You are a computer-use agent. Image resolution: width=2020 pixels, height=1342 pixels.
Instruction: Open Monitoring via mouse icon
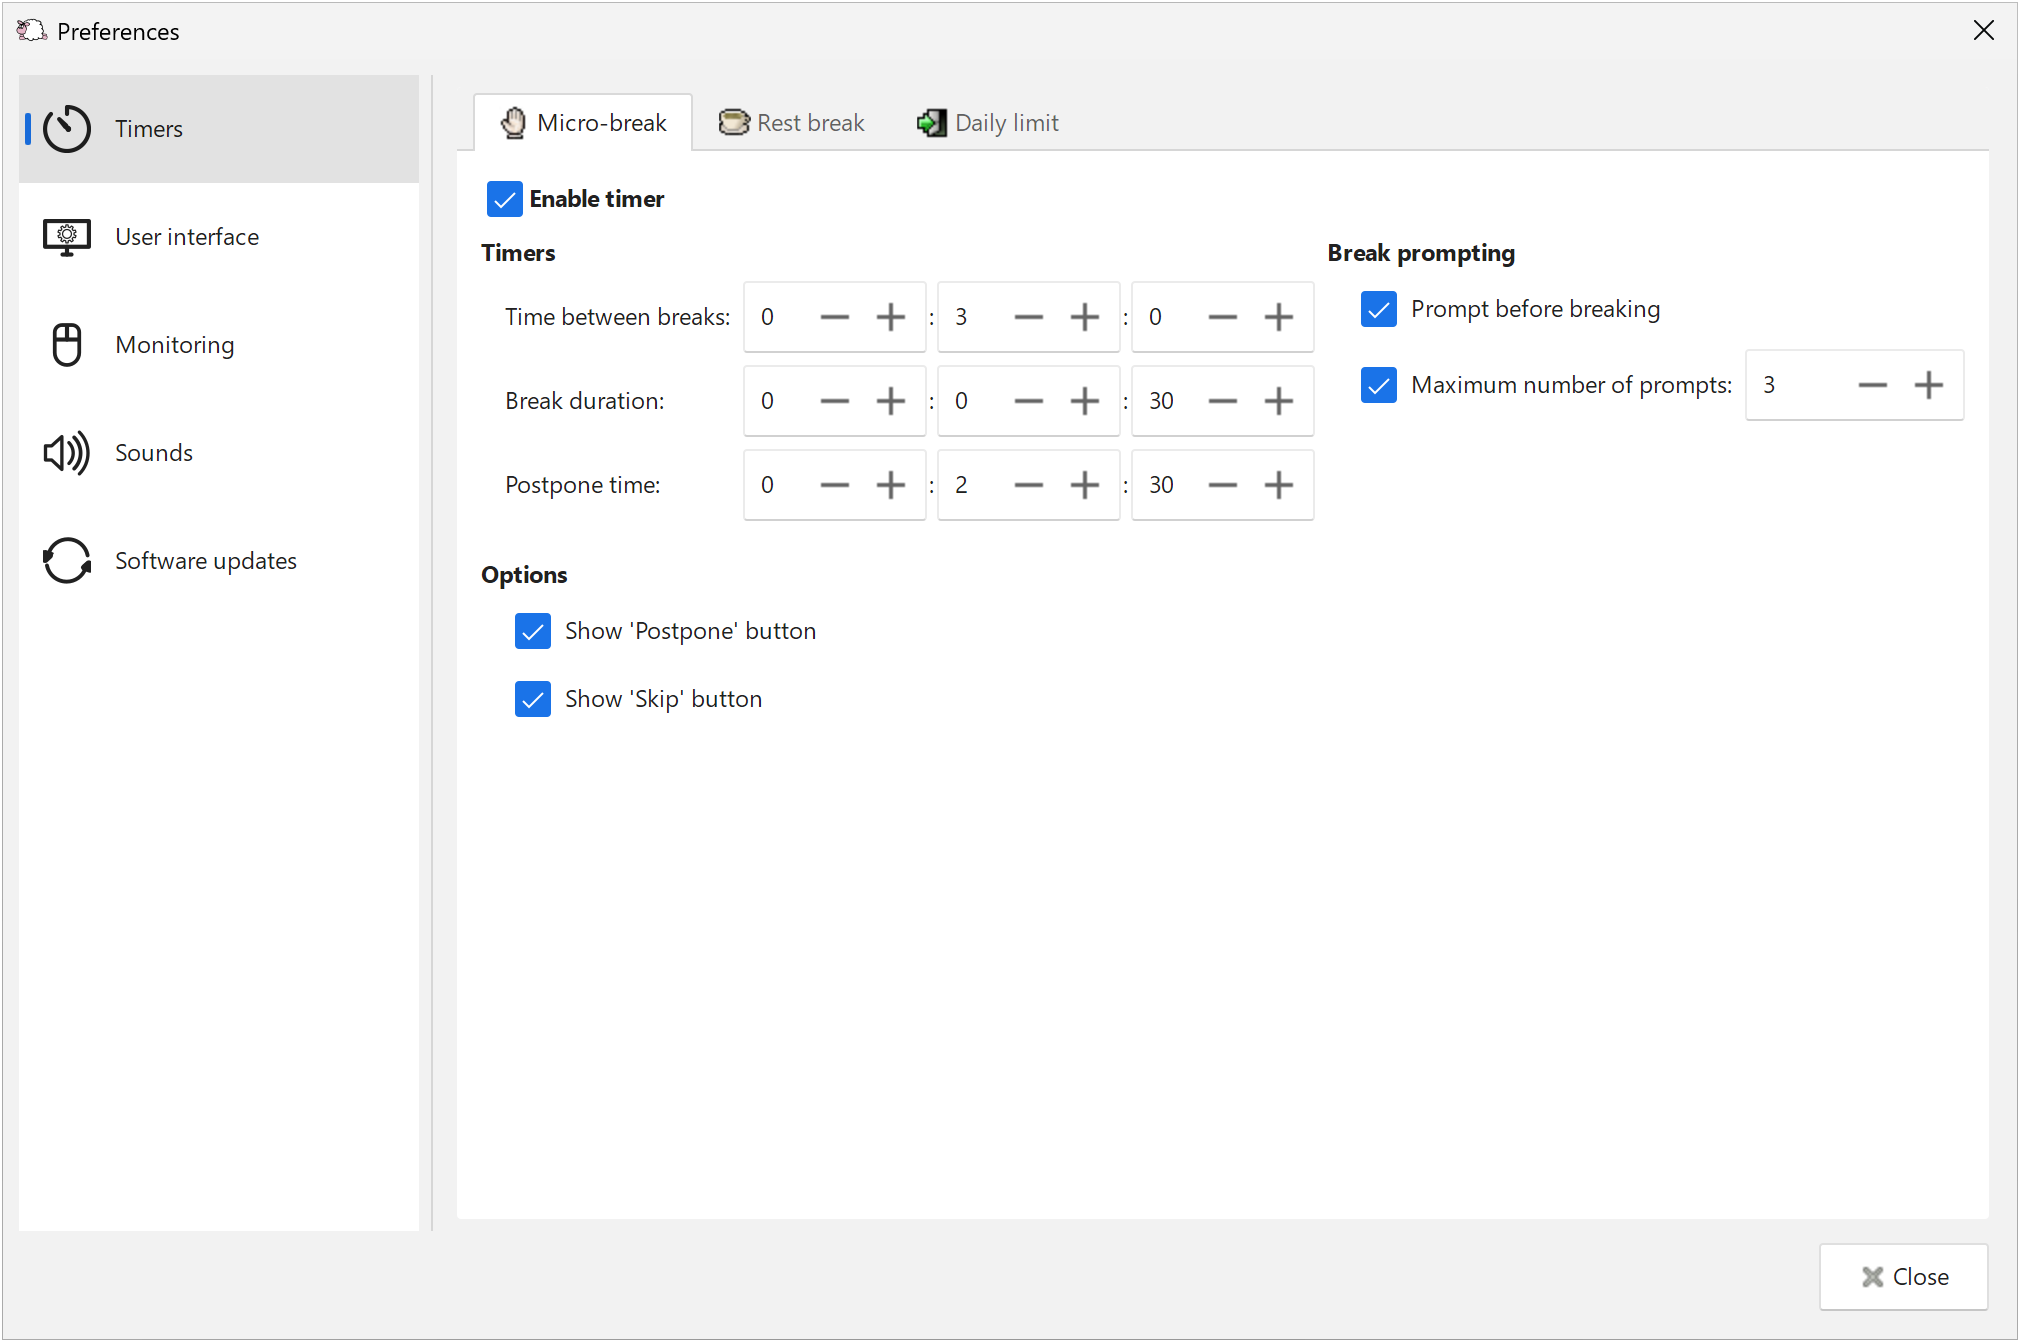67,345
